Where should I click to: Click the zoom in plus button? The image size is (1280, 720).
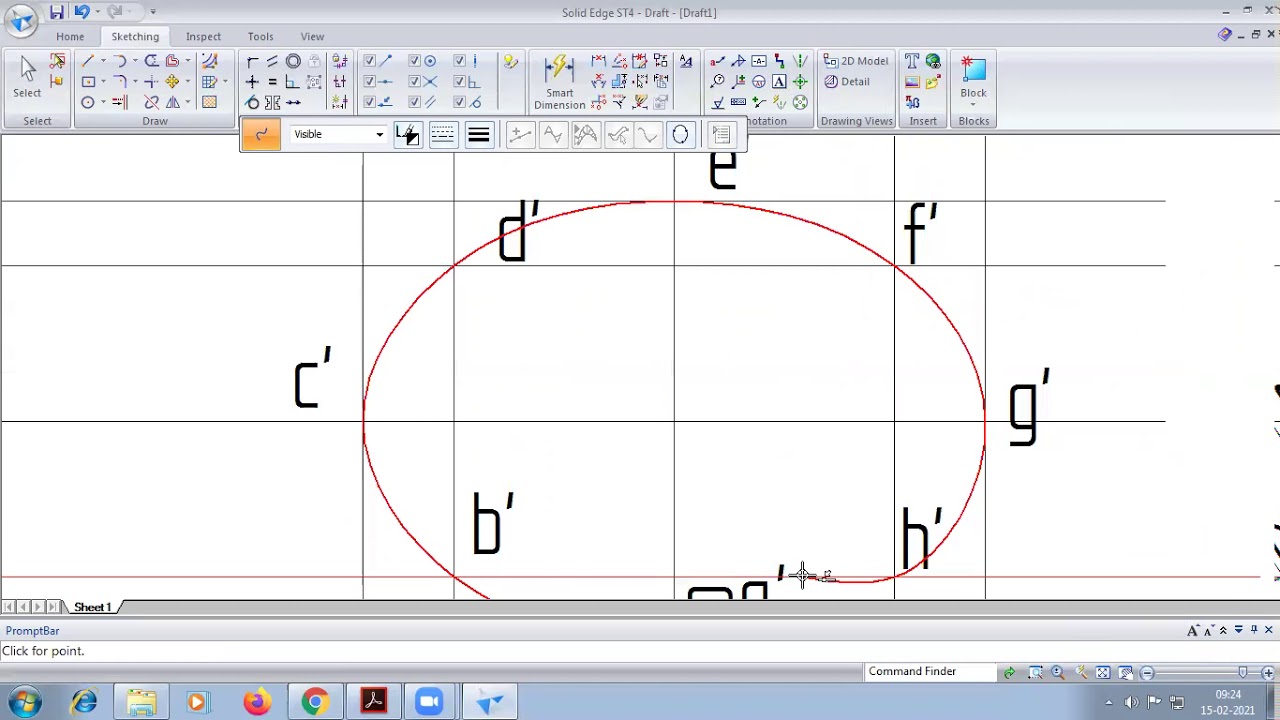click(x=1268, y=672)
